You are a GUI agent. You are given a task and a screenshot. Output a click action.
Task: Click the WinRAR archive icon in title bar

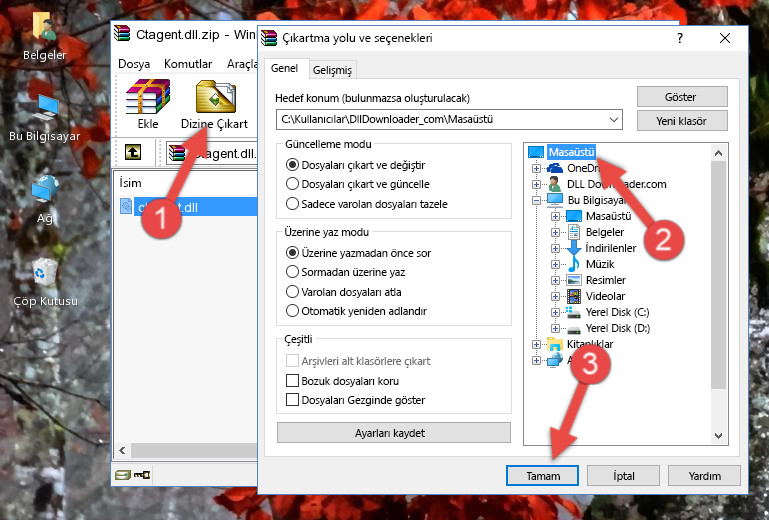coord(122,34)
